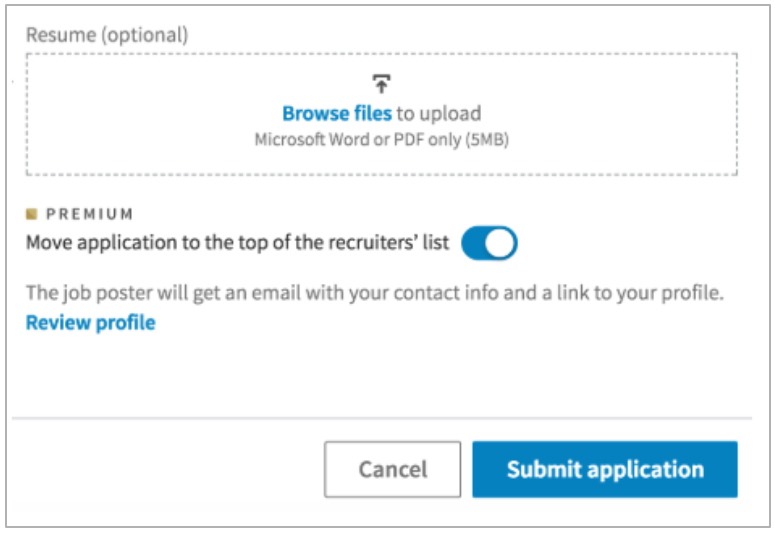Click the gold Premium badge icon
This screenshot has height=534, width=775.
[x=32, y=214]
